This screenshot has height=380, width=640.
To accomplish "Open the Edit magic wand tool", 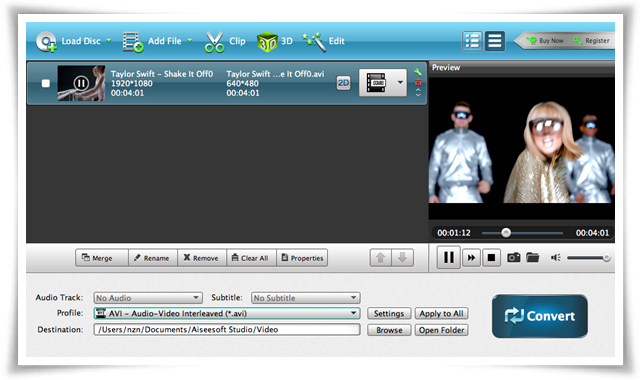I will coord(314,42).
